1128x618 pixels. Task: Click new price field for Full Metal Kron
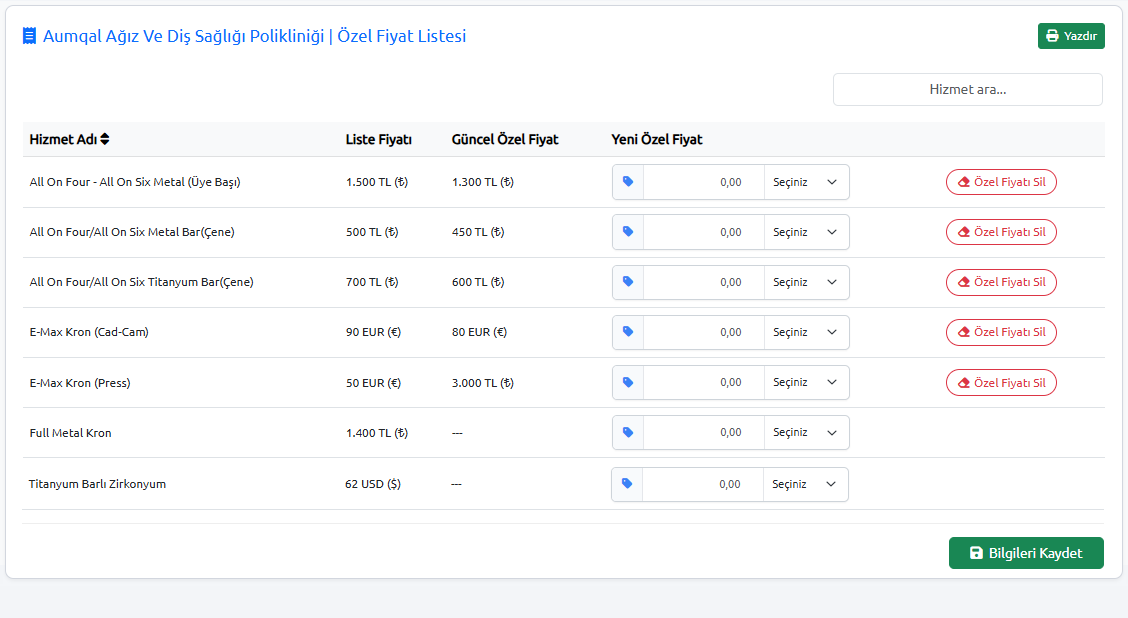(704, 432)
